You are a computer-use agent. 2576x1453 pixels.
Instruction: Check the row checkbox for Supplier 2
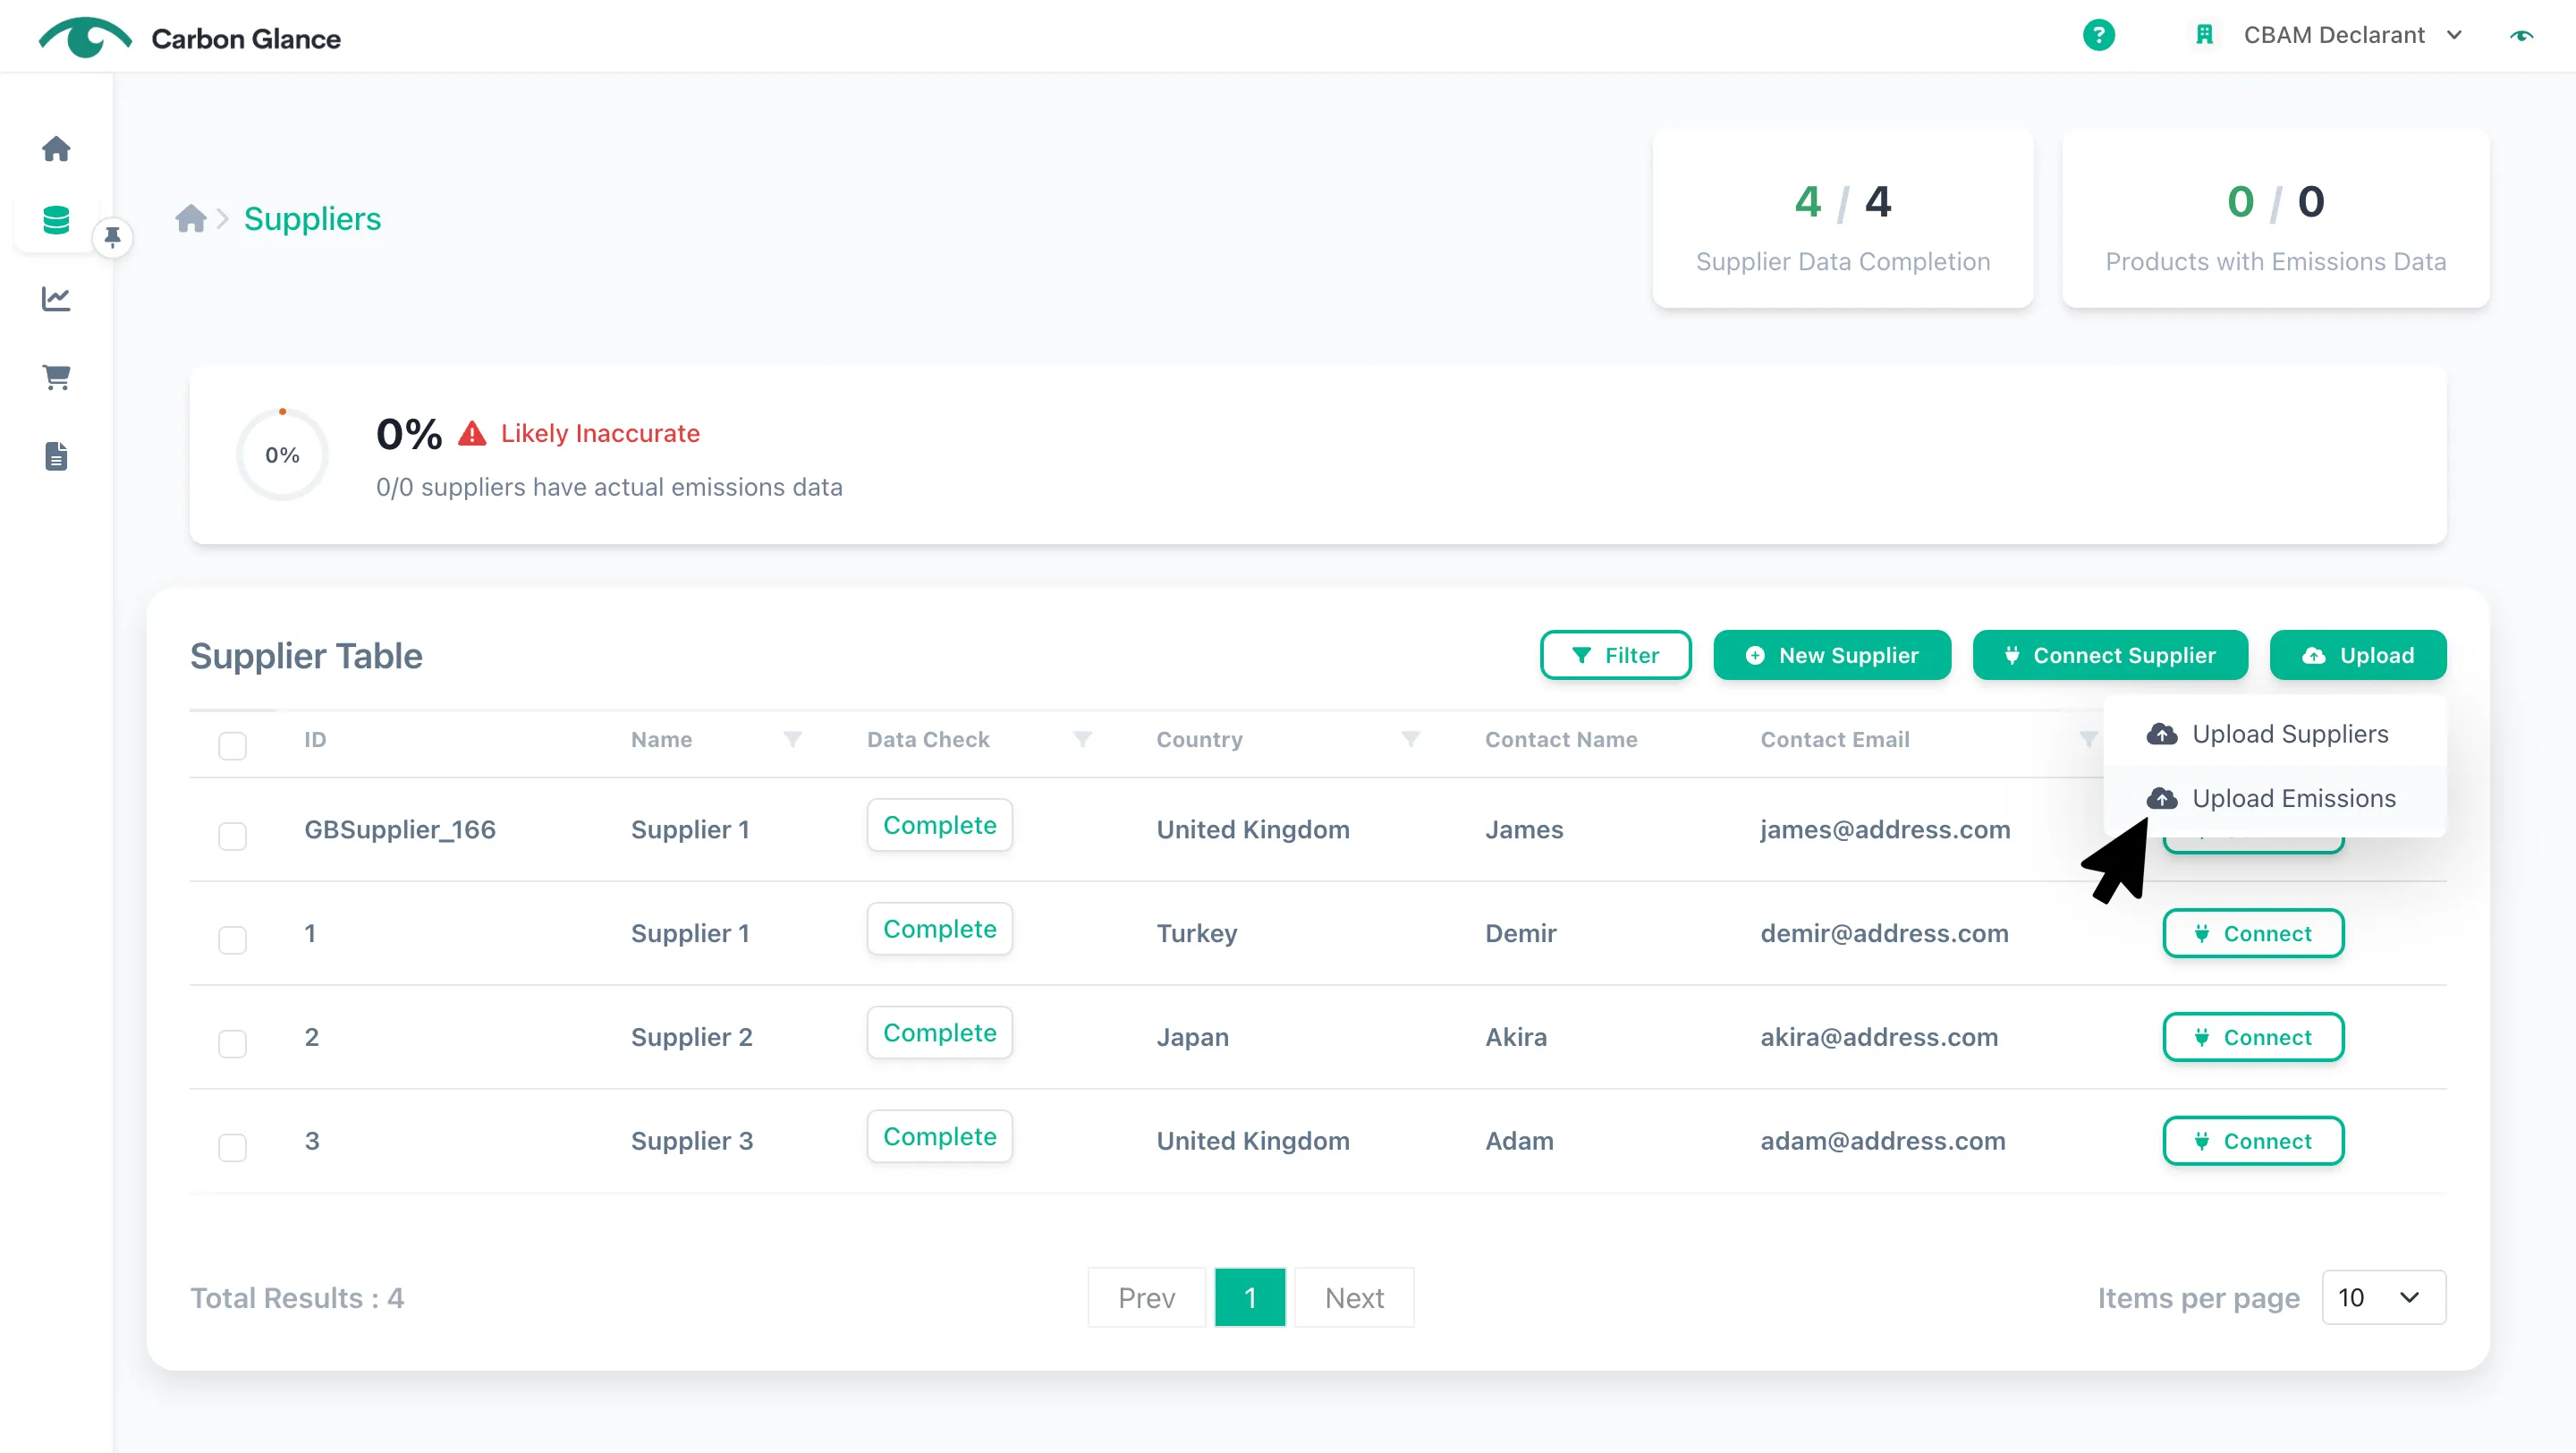point(232,1044)
